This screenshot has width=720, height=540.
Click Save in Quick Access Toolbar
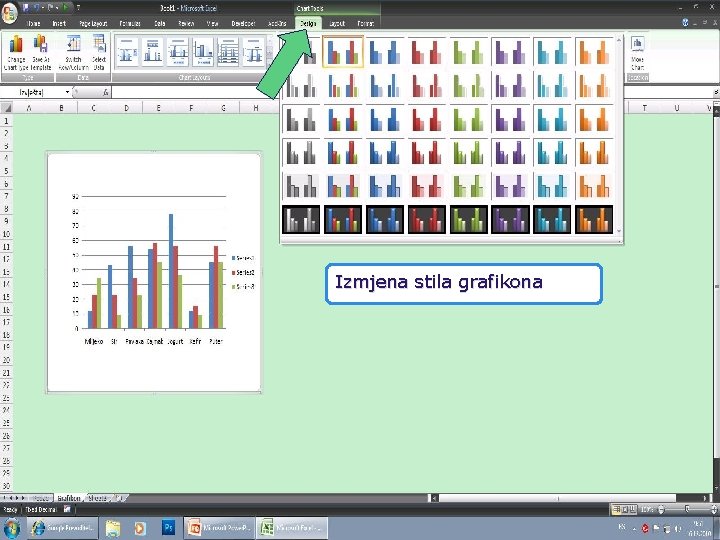pyautogui.click(x=26, y=8)
